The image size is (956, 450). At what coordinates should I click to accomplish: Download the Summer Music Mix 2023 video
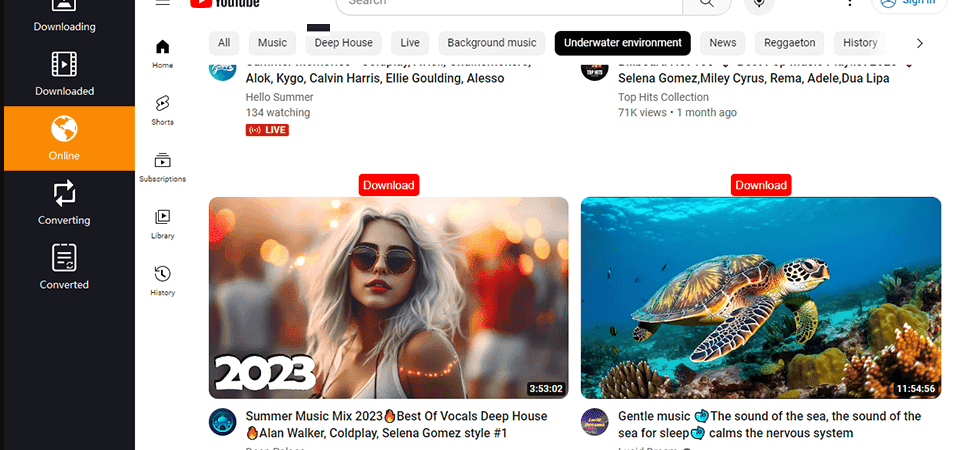pos(389,185)
